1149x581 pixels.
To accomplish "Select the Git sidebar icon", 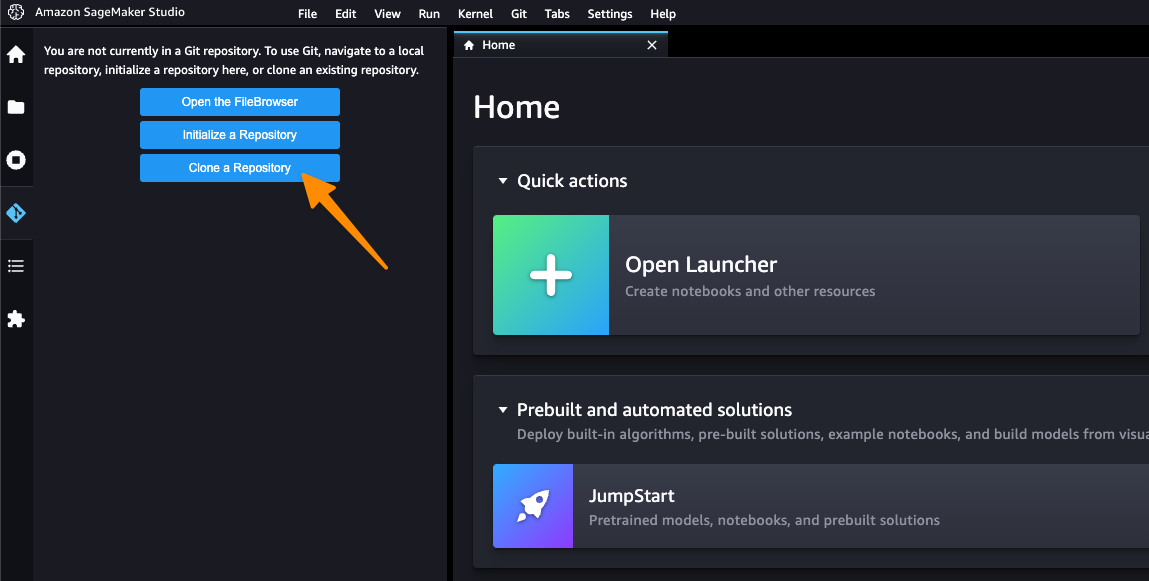I will click(x=16, y=213).
